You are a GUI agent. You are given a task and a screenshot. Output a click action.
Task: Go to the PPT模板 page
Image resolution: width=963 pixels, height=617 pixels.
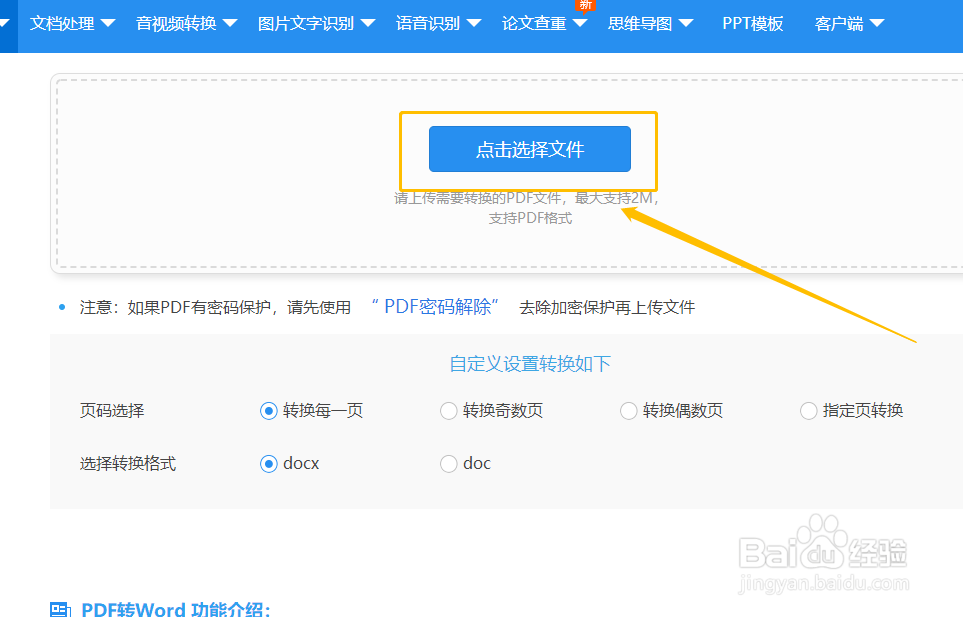(x=753, y=23)
